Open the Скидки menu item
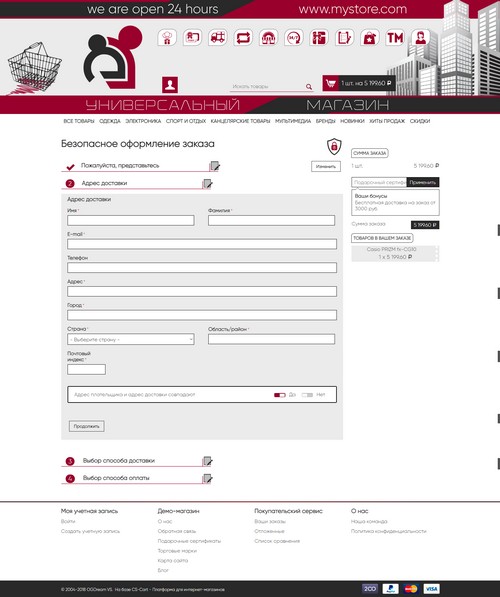This screenshot has width=500, height=597. (420, 121)
